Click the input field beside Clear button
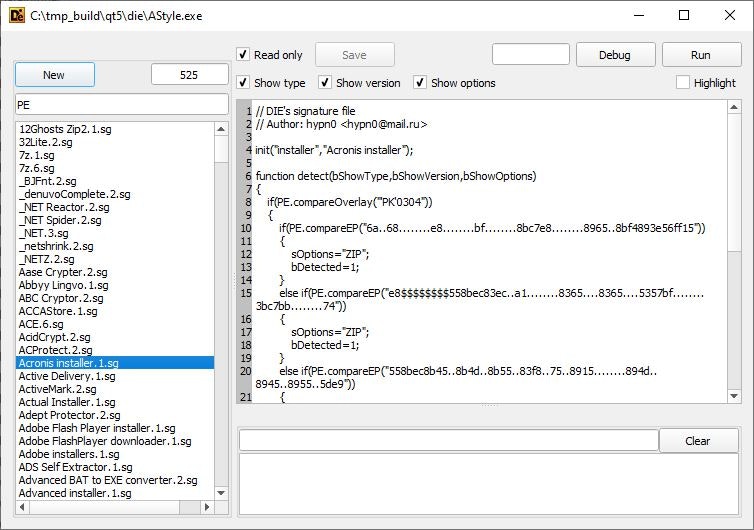This screenshot has height=530, width=754. point(448,441)
